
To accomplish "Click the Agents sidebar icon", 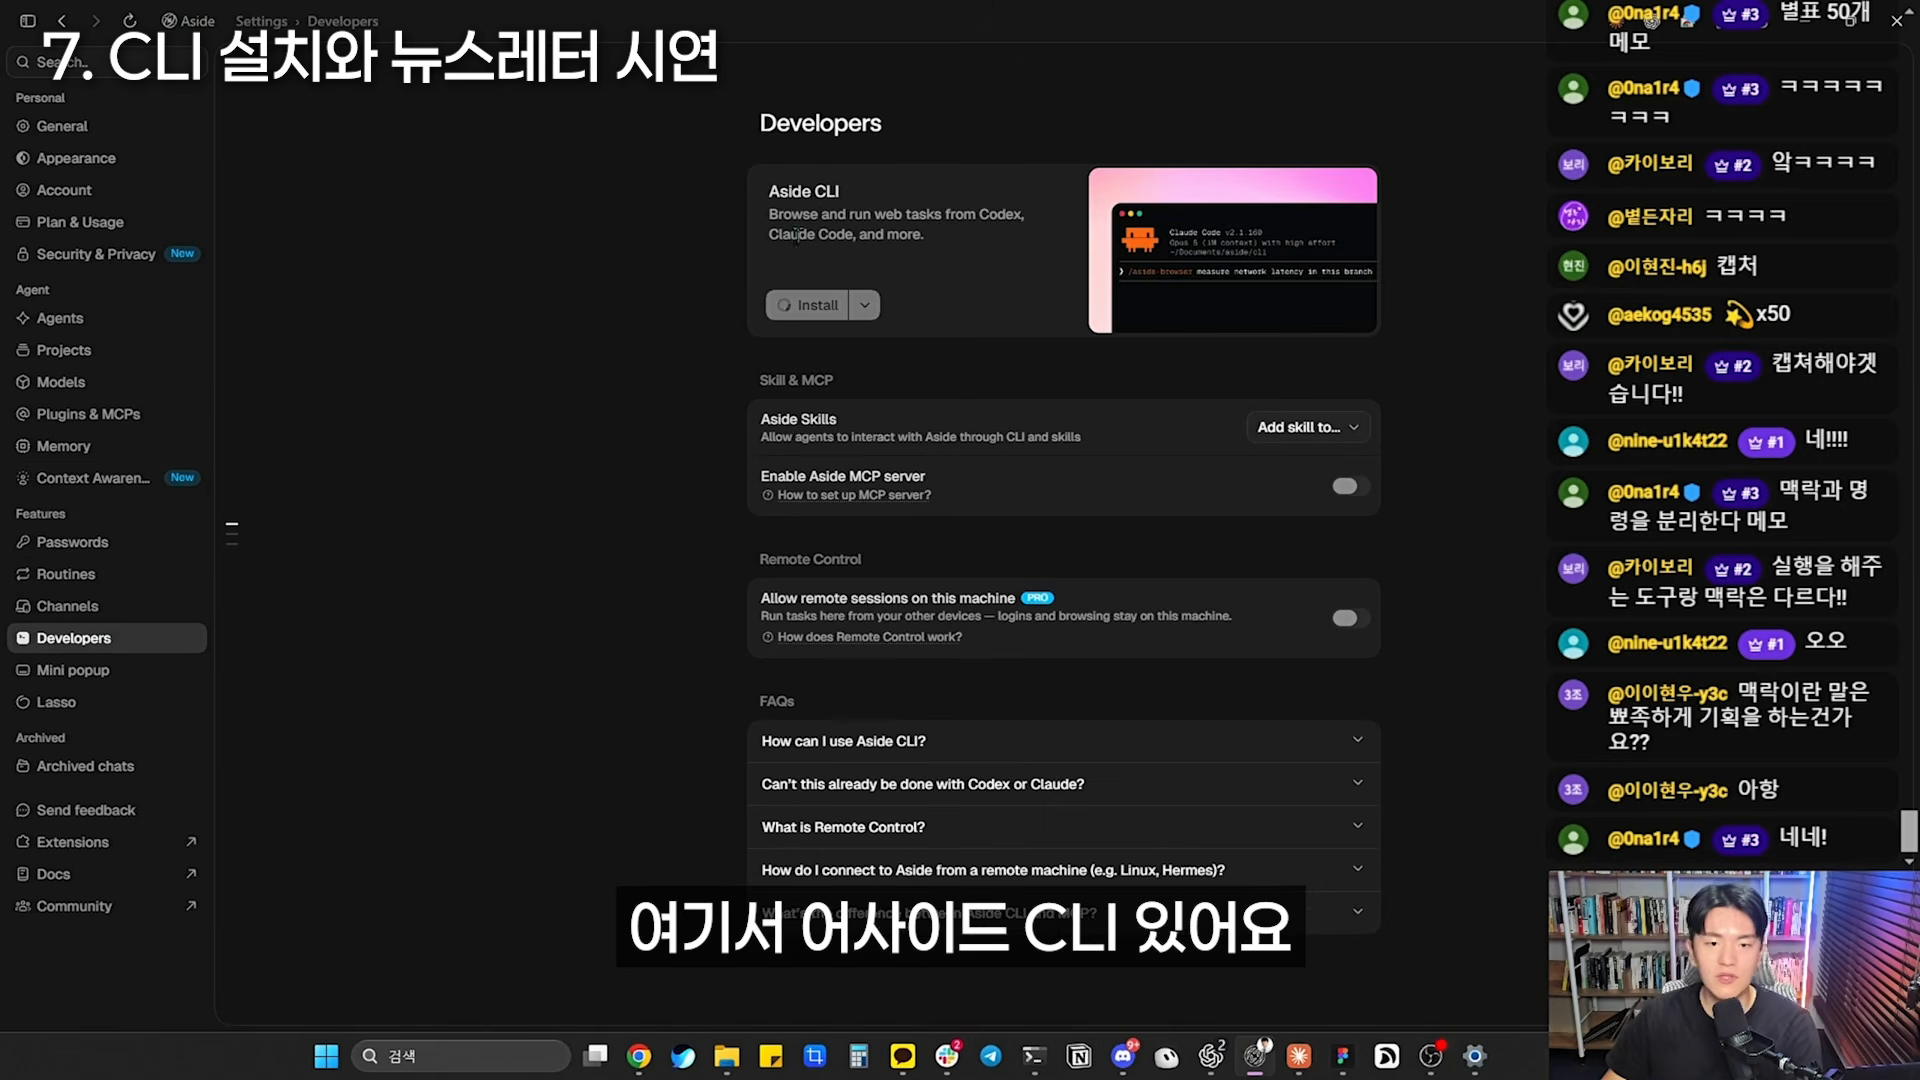I will tap(23, 318).
